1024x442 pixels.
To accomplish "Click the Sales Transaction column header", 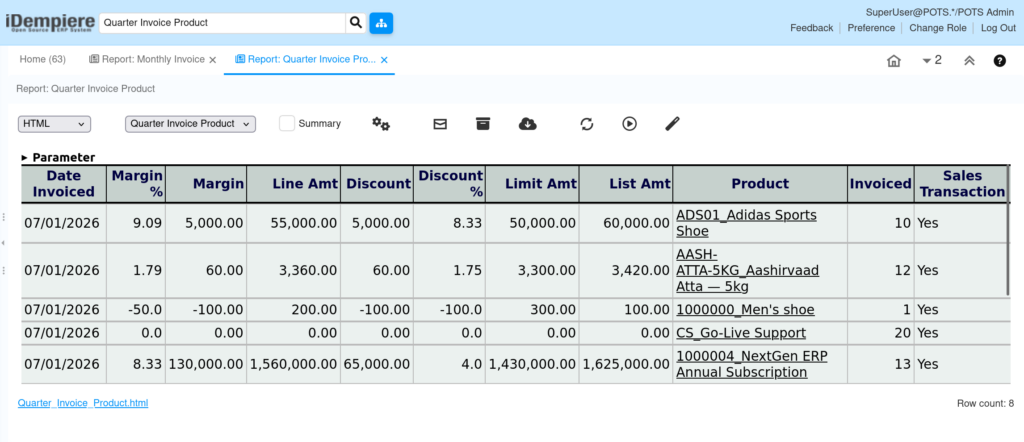I will coord(961,184).
